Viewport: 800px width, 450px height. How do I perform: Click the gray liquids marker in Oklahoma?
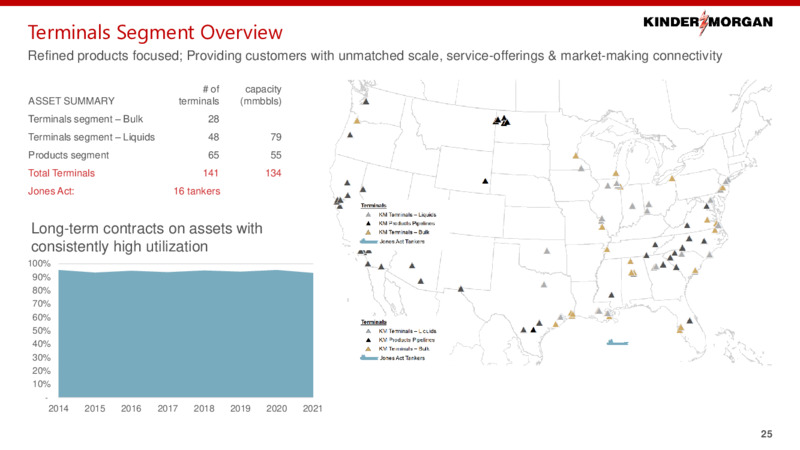click(547, 251)
